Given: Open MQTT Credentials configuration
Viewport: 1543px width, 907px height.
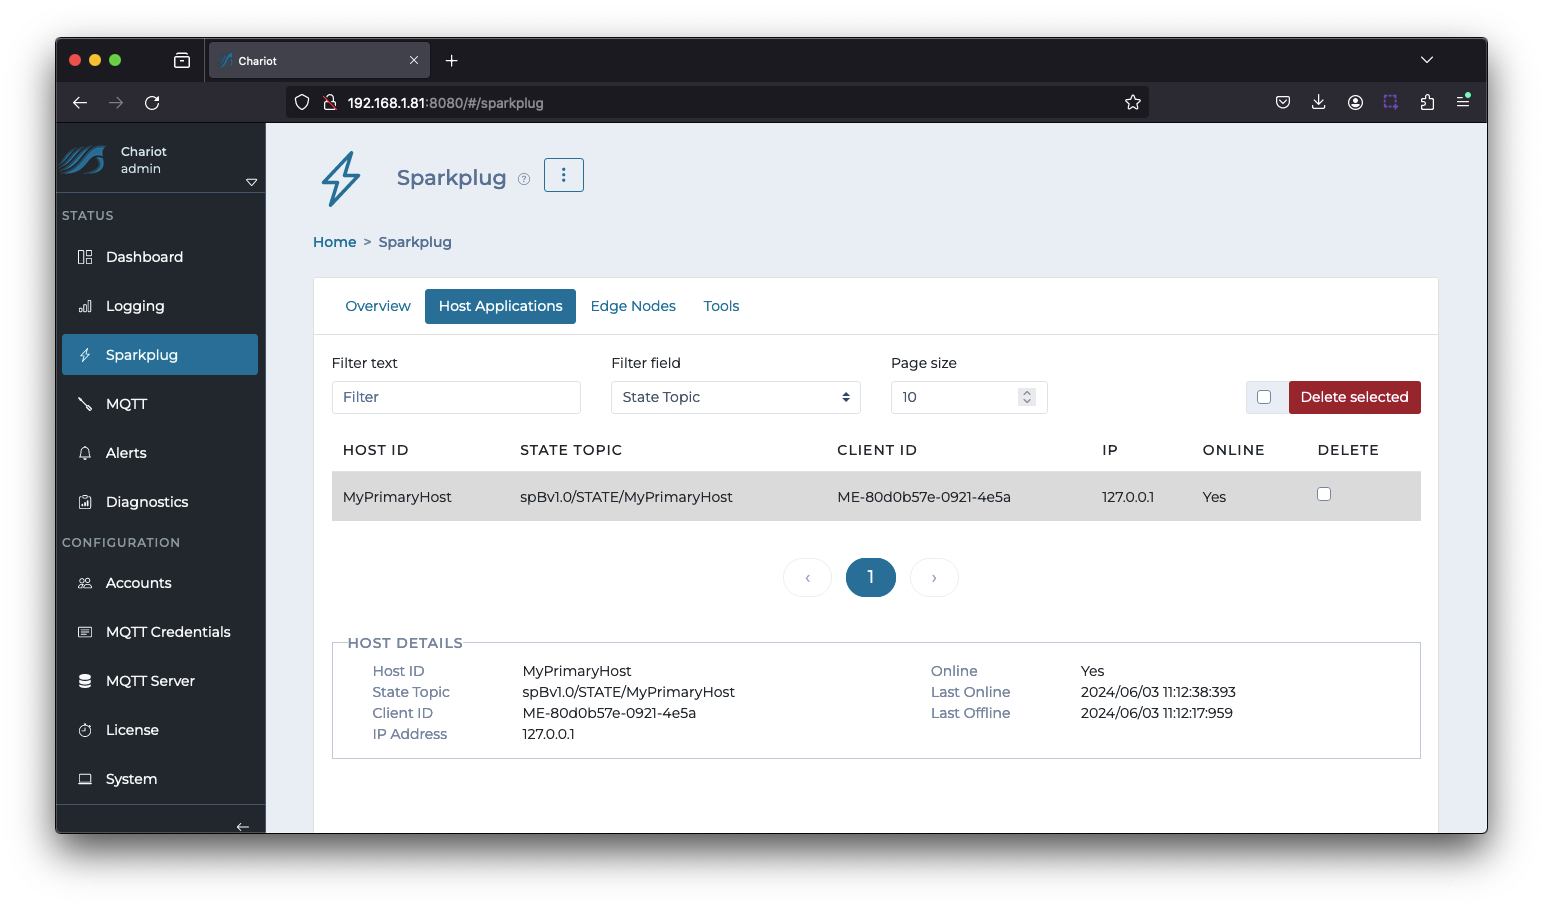Looking at the screenshot, I should tap(160, 632).
